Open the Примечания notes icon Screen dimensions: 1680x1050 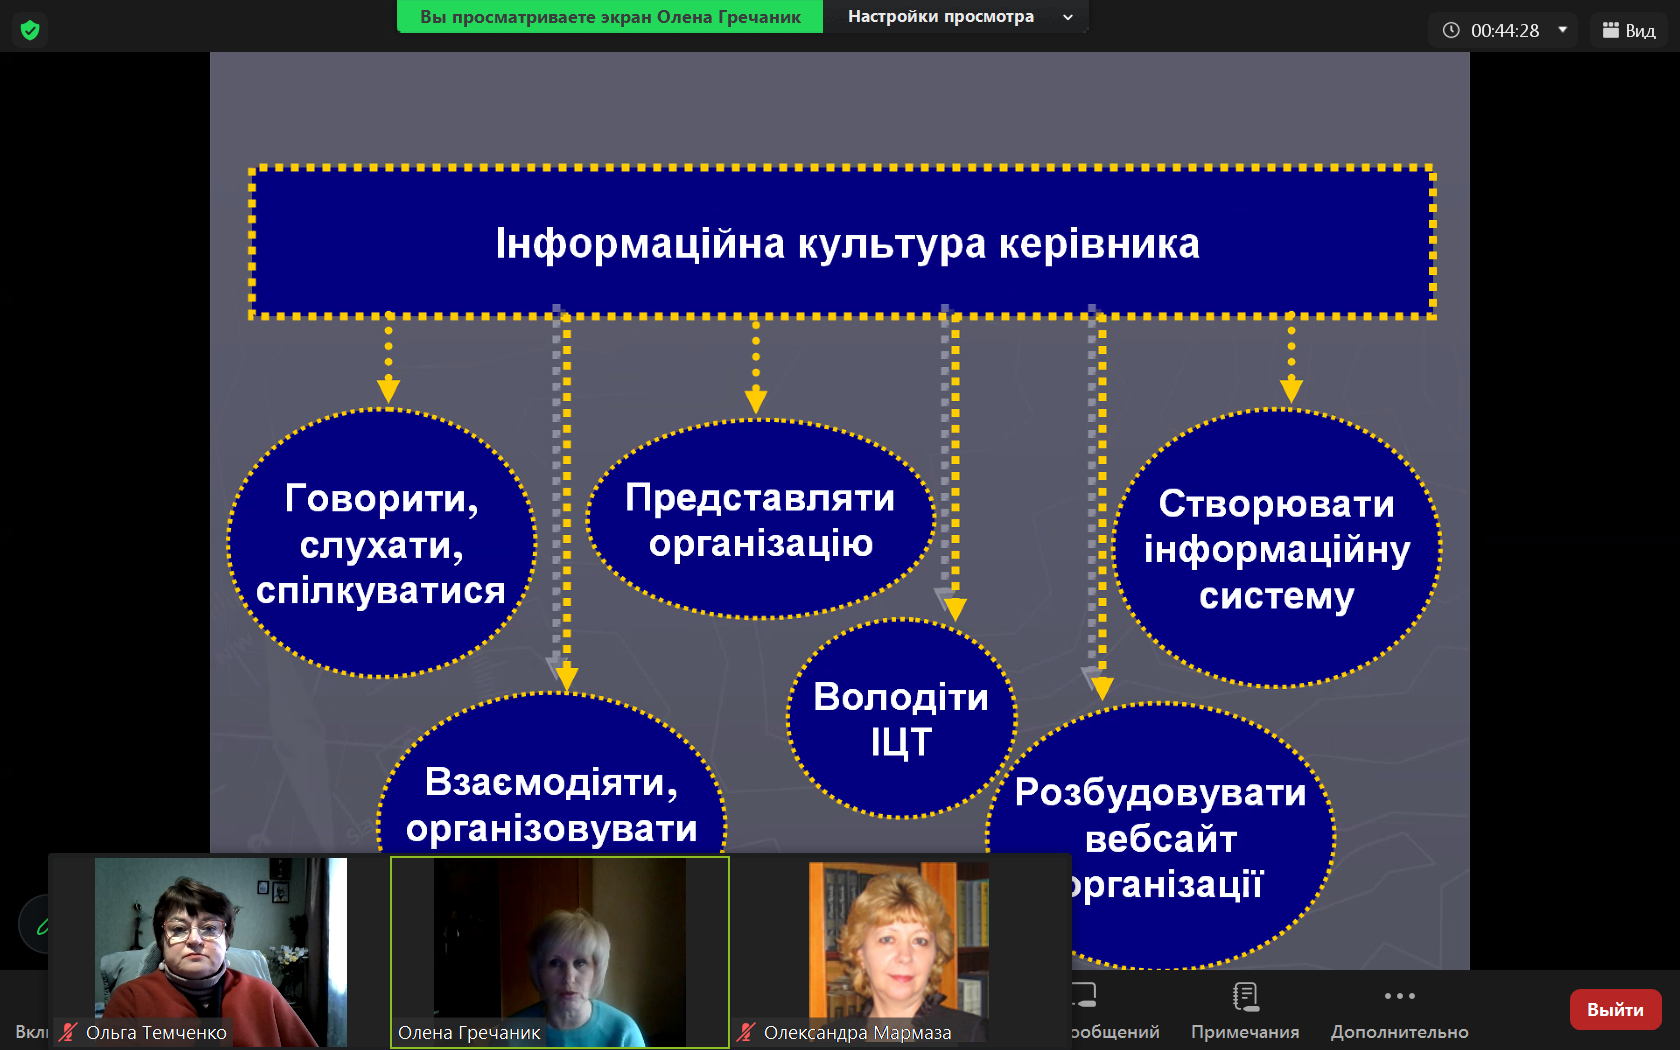[x=1245, y=996]
